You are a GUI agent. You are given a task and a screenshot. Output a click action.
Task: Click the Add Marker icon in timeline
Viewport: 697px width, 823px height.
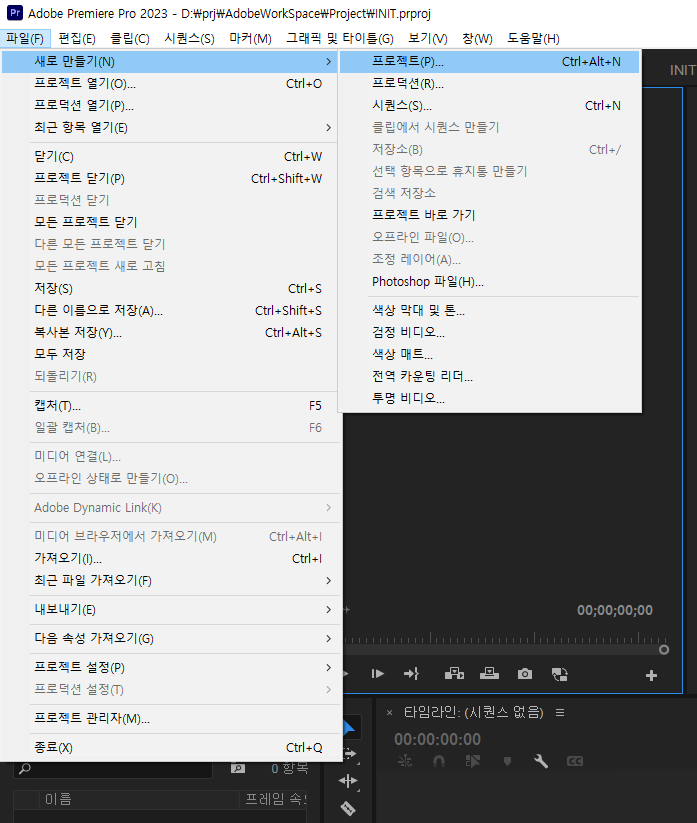507,761
